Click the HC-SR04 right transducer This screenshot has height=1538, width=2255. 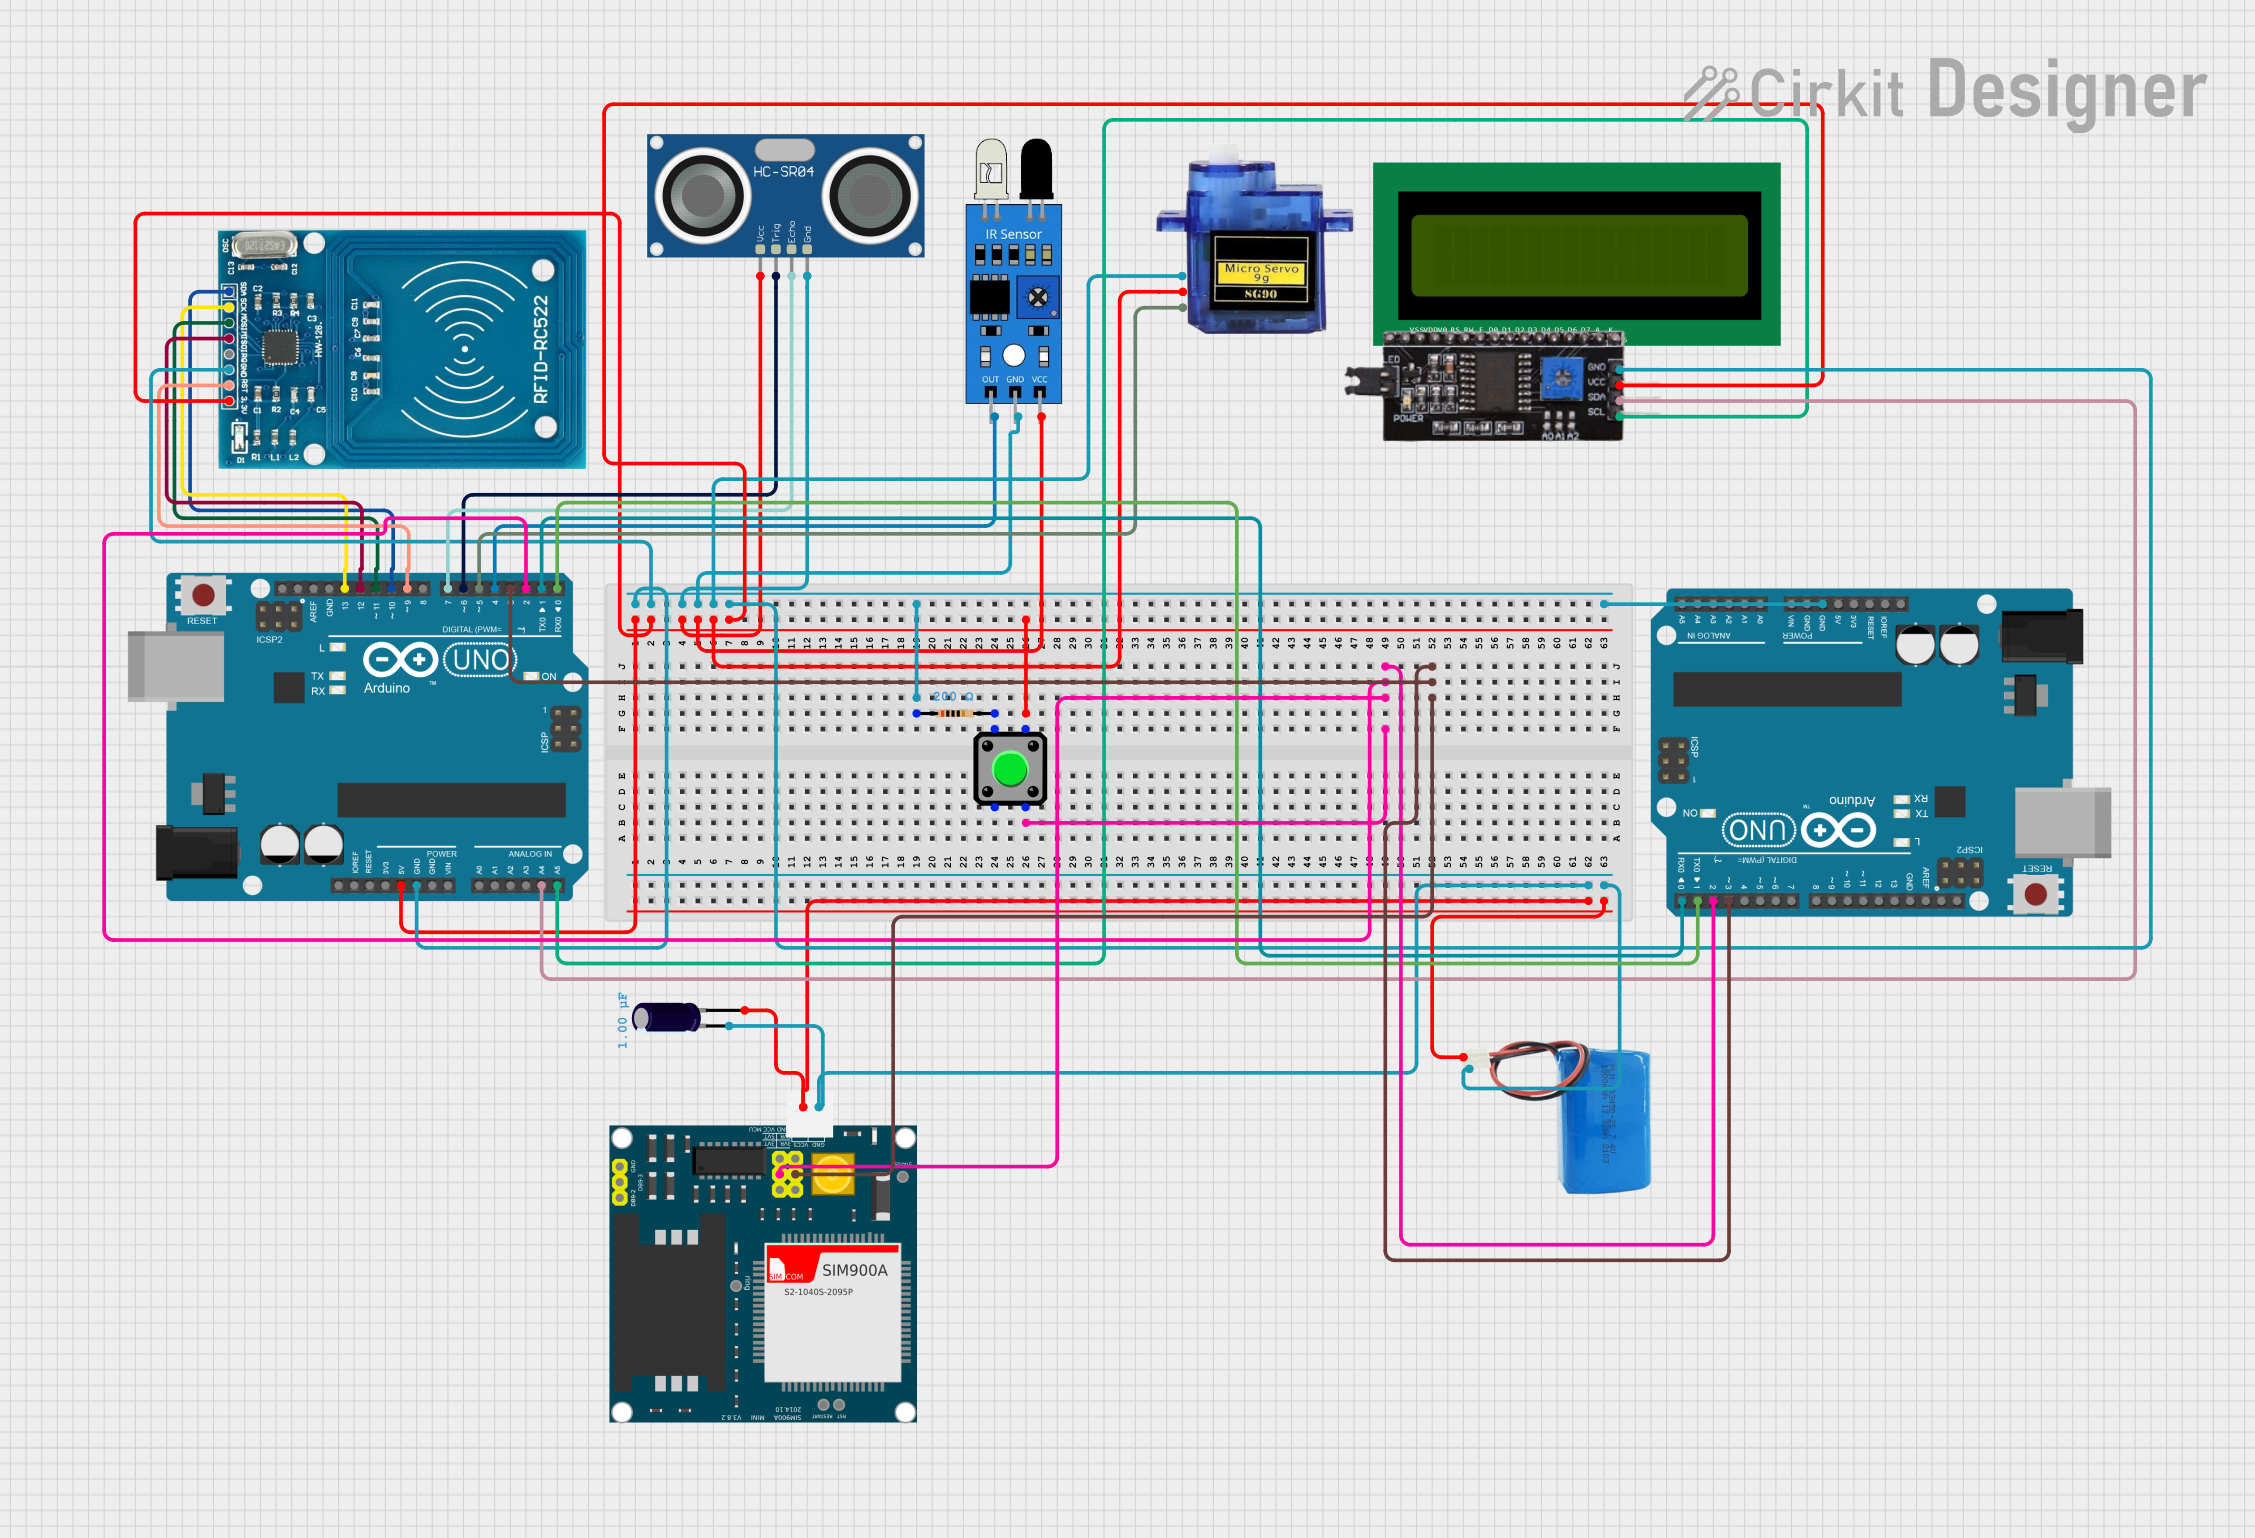(x=870, y=196)
